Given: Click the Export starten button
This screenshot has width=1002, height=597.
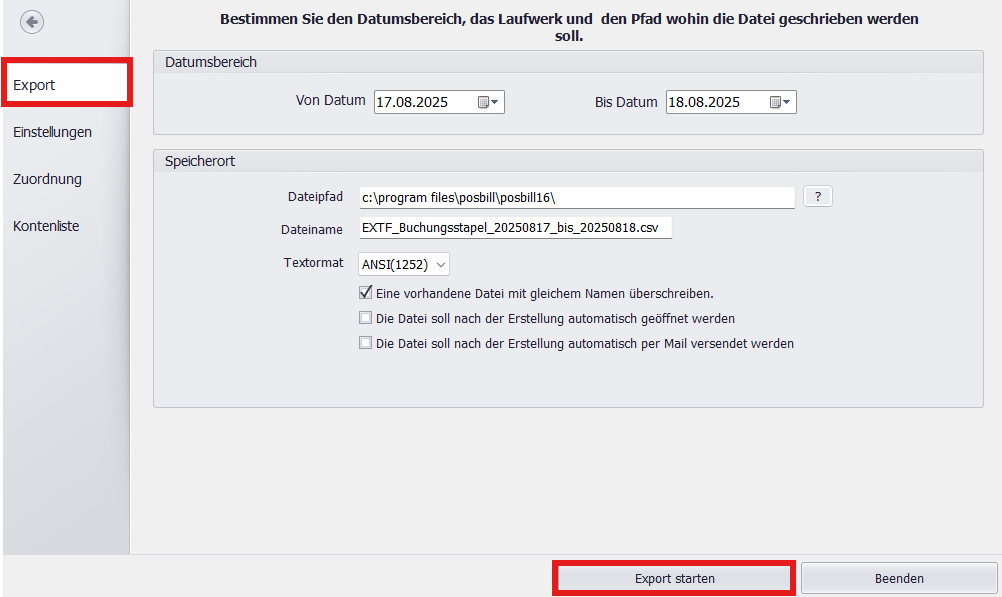Looking at the screenshot, I should tap(673, 578).
